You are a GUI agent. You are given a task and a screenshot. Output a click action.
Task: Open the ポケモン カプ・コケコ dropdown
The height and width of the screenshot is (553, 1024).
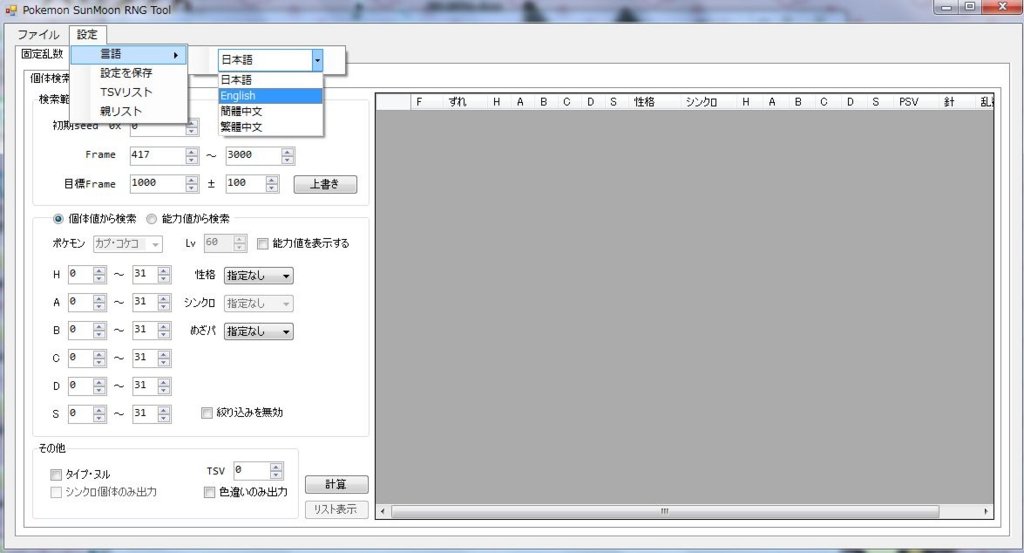tap(127, 244)
